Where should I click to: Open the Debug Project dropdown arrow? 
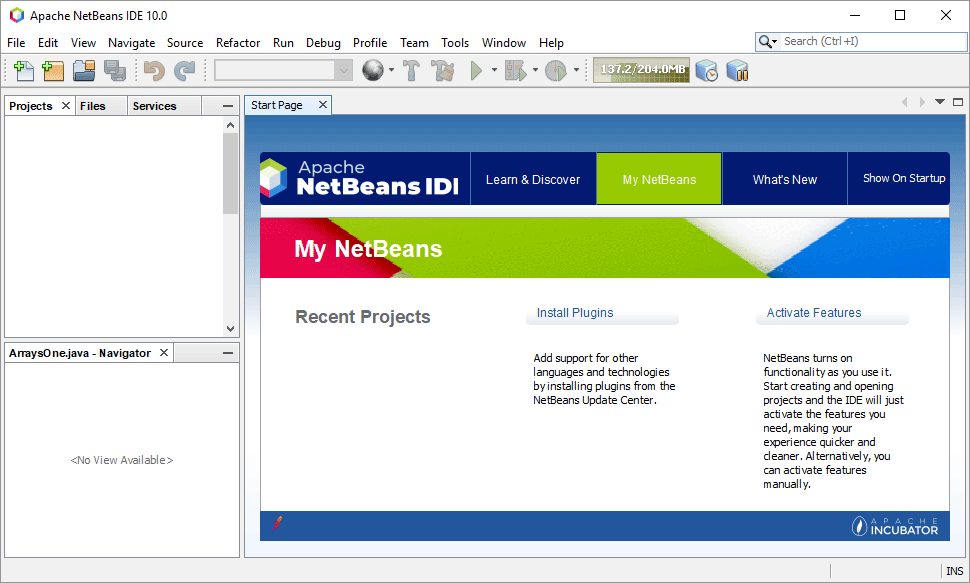point(534,70)
